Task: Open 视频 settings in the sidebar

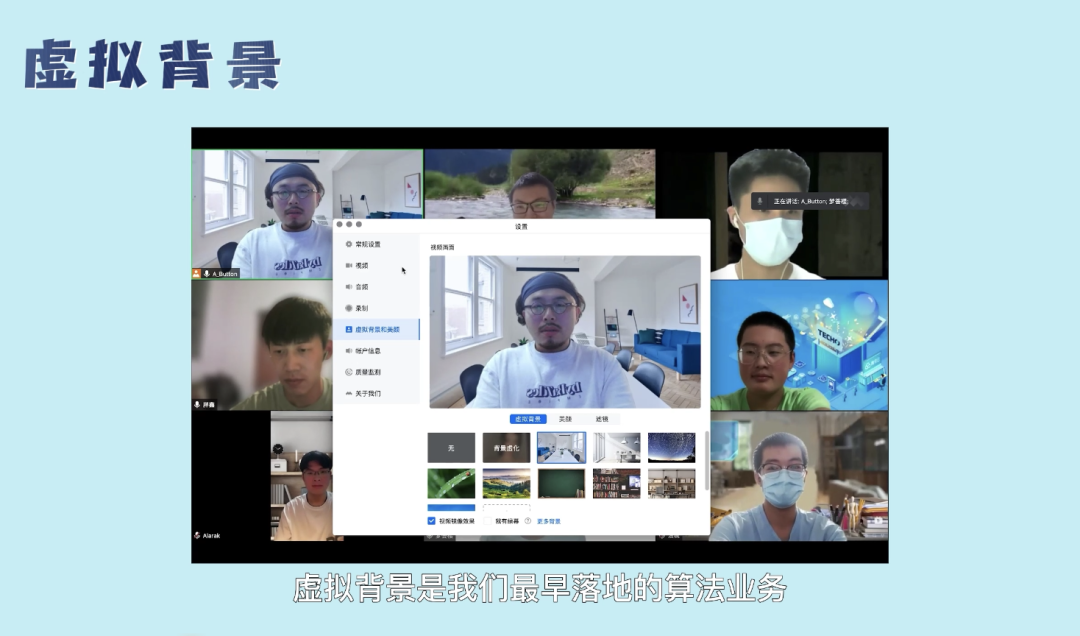Action: 376,265
